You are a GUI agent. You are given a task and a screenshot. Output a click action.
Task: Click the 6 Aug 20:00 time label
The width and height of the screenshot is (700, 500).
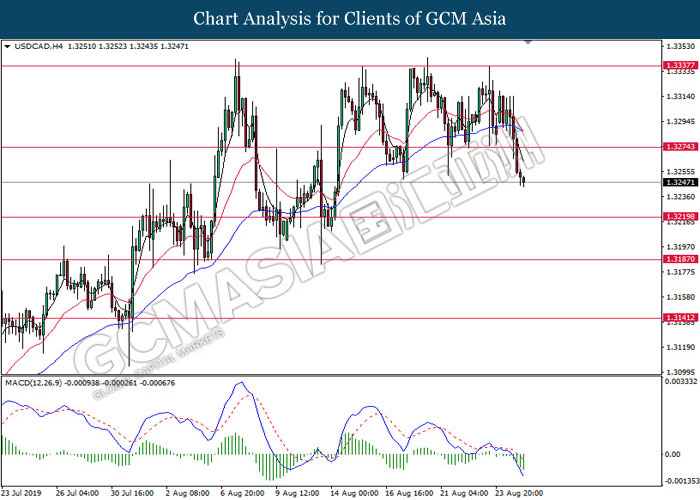(x=242, y=493)
